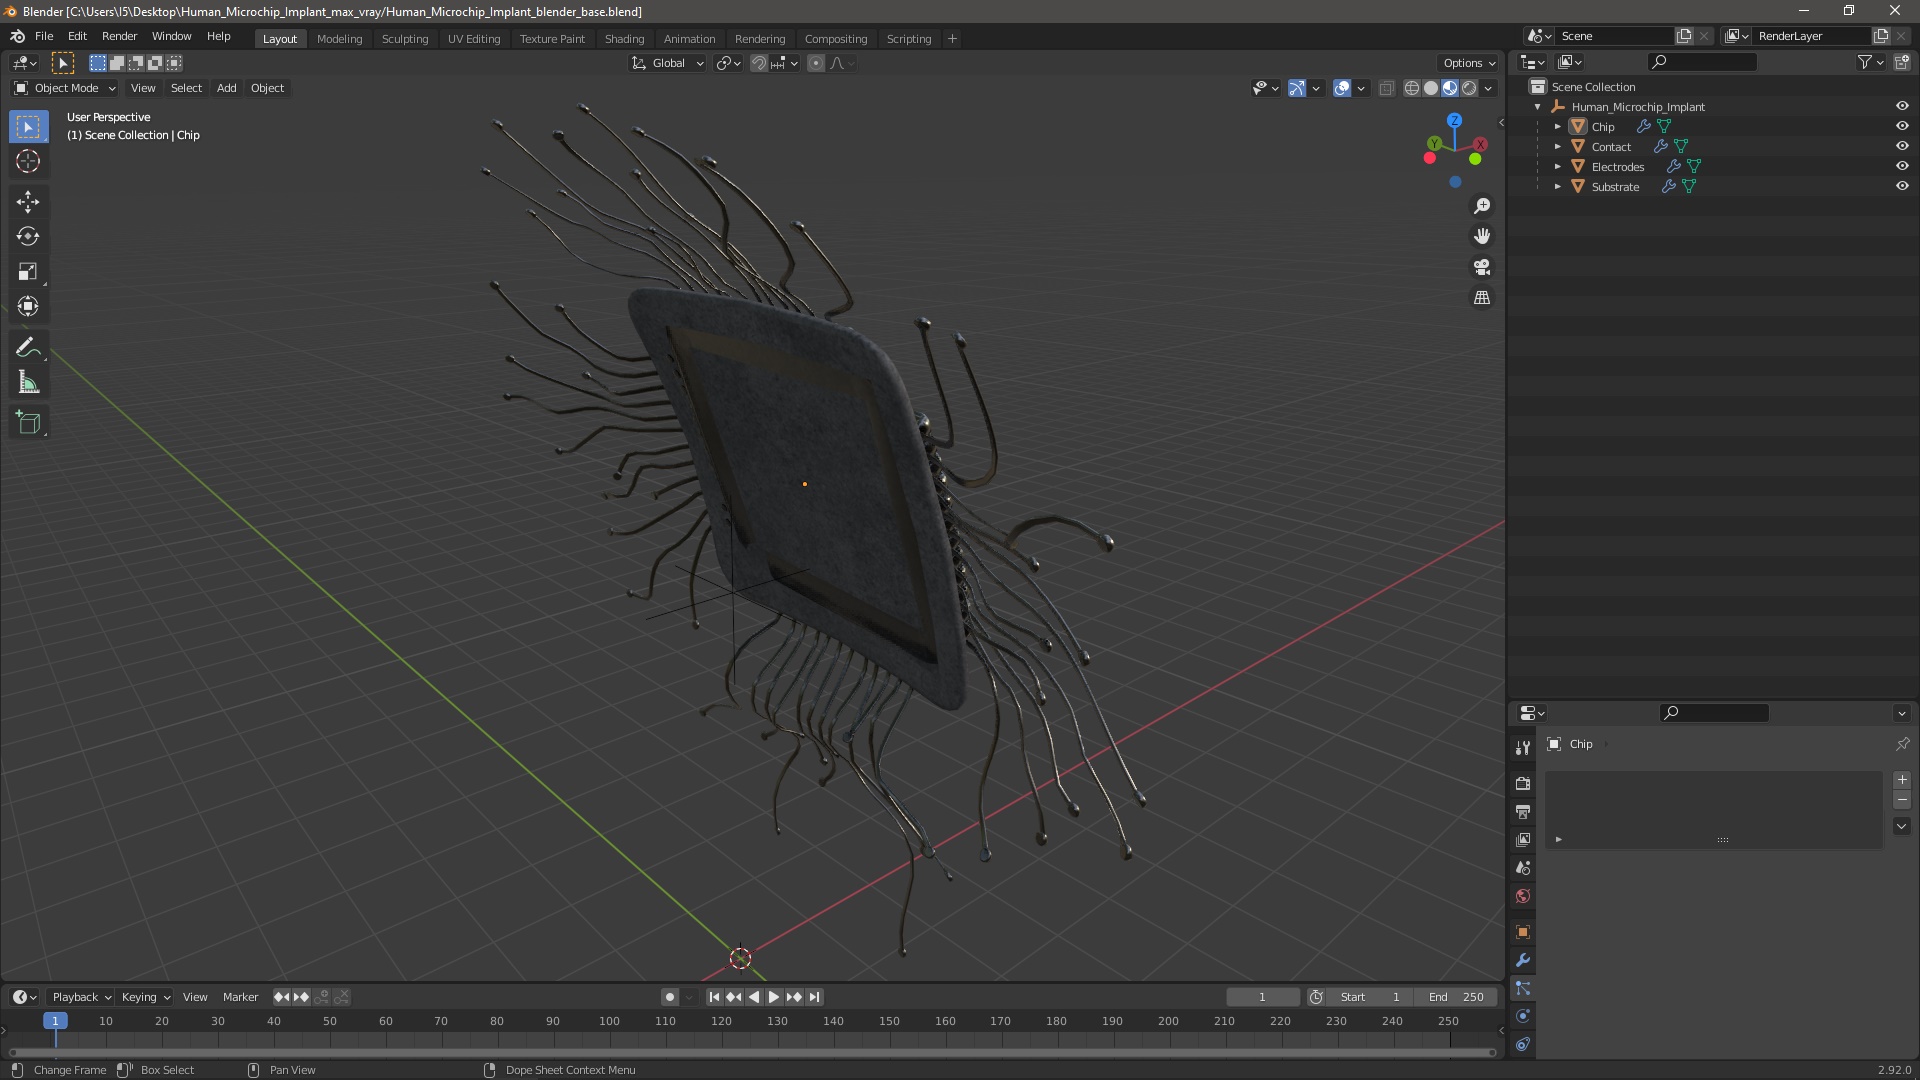The height and width of the screenshot is (1080, 1920).
Task: Select the Measure tool
Action: coord(28,383)
